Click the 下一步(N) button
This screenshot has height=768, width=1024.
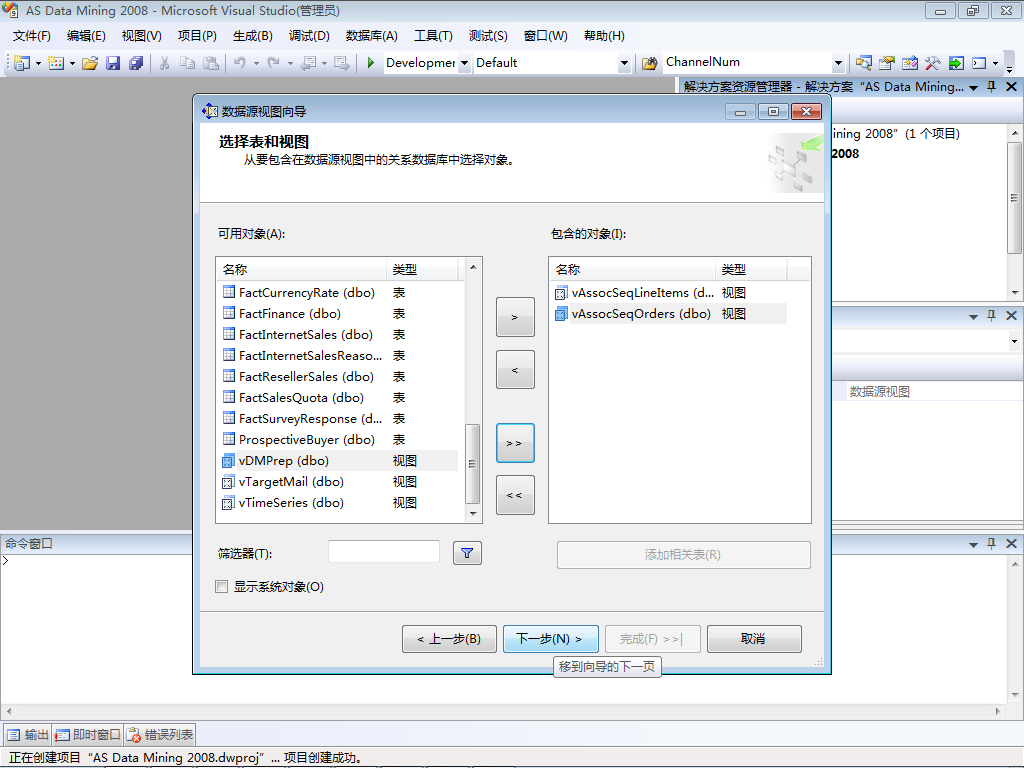(x=551, y=639)
